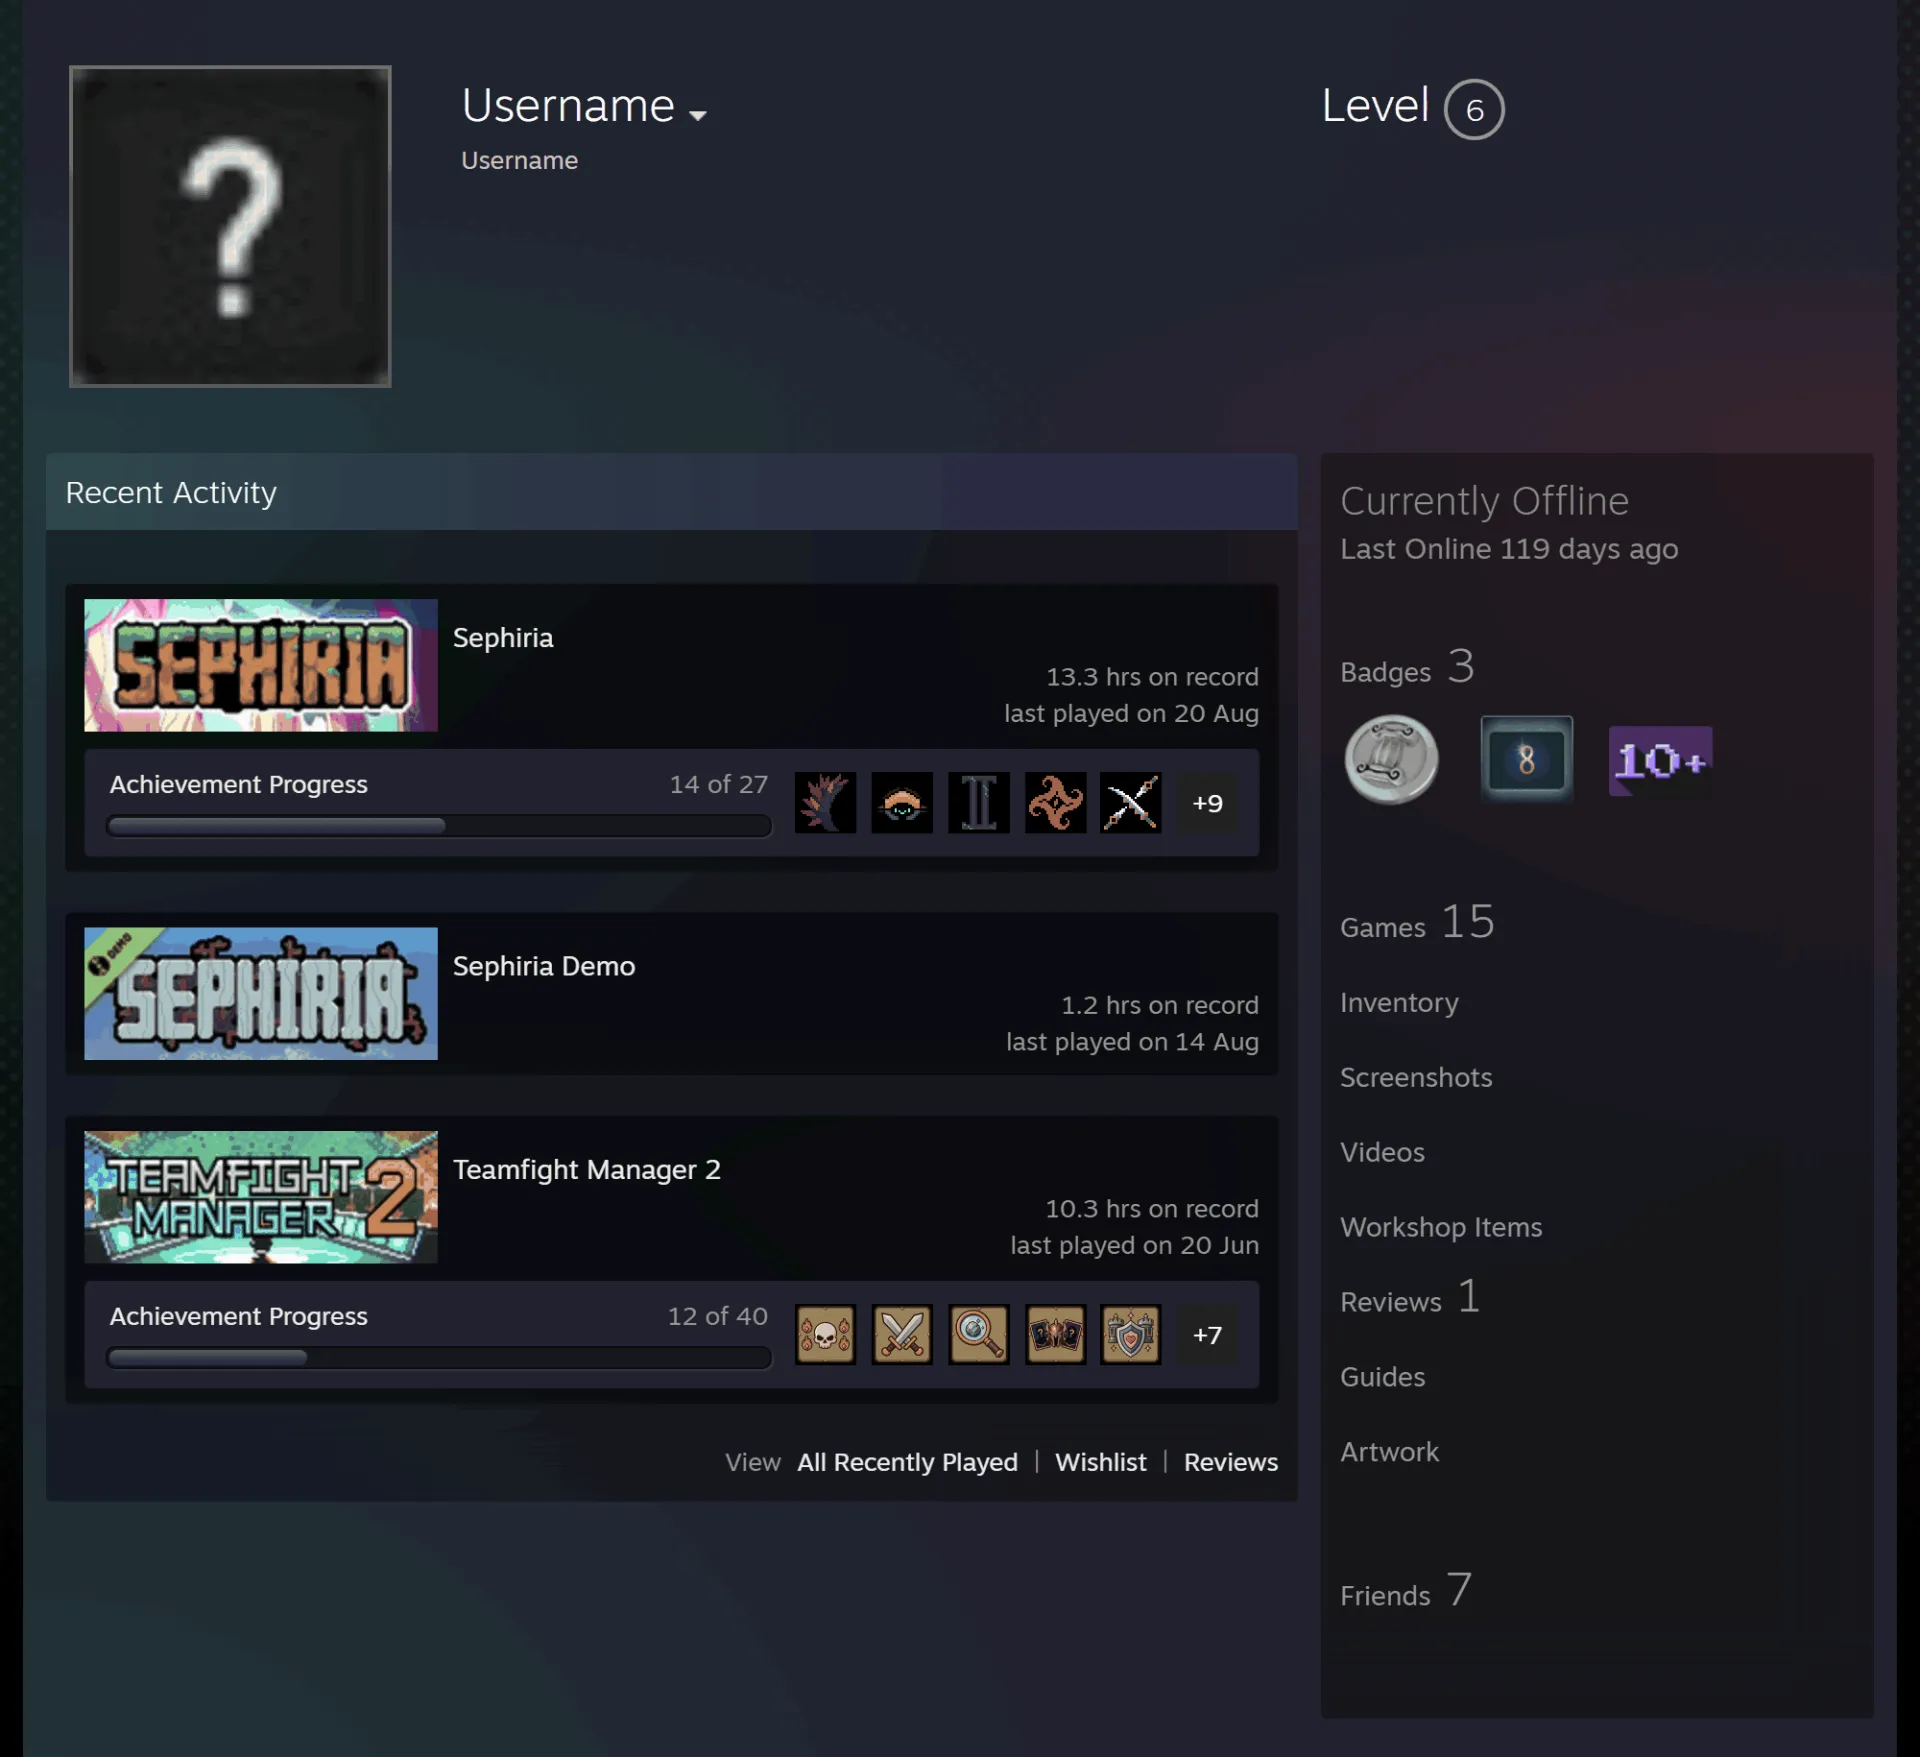This screenshot has width=1920, height=1757.
Task: Open the Videos link
Action: tap(1382, 1152)
